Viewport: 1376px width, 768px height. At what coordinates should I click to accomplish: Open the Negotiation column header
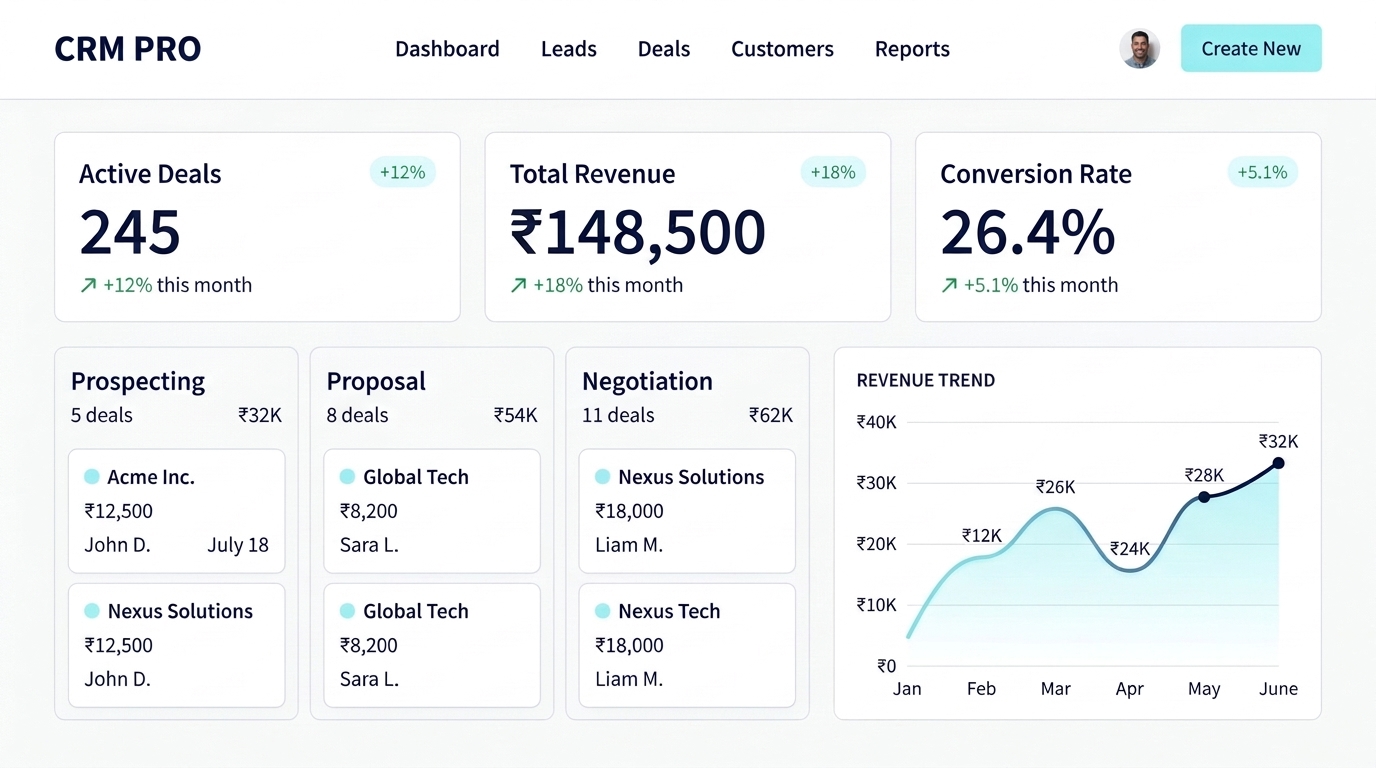tap(647, 382)
